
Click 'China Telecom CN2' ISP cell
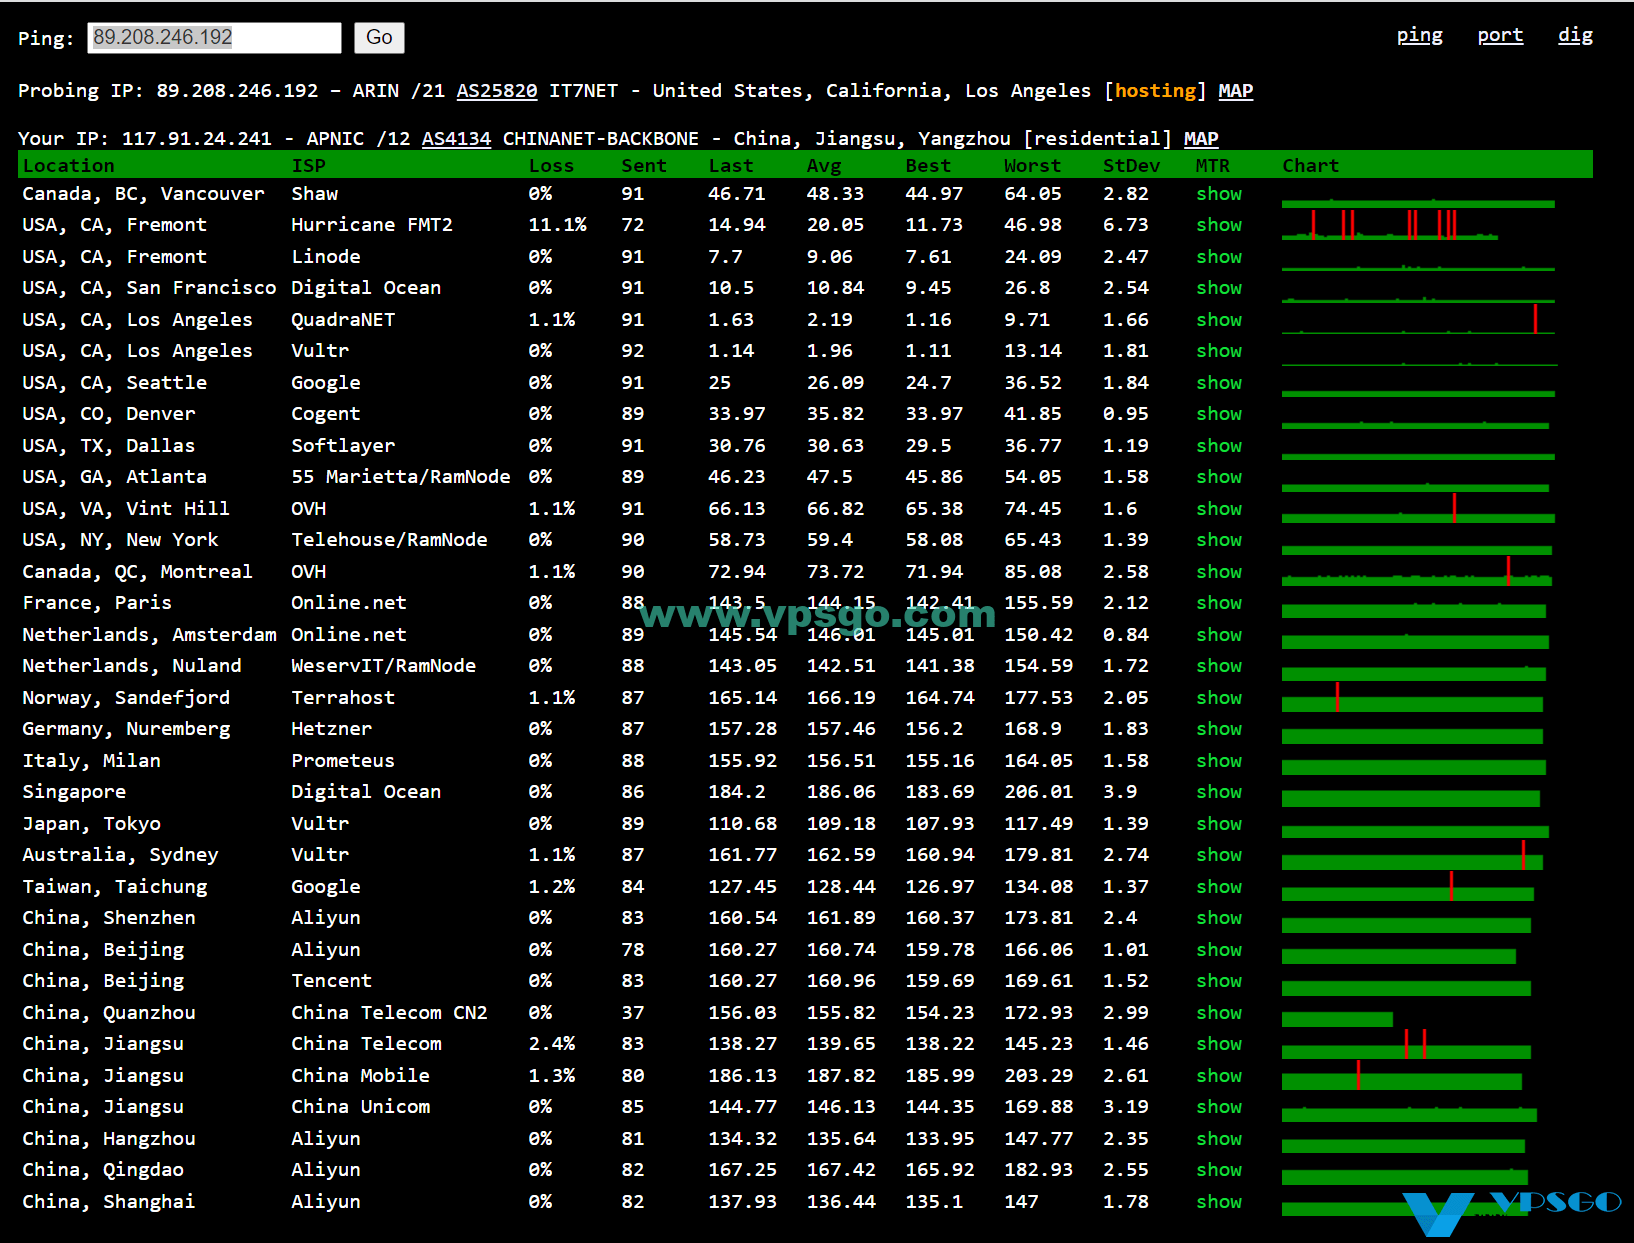point(389,1013)
